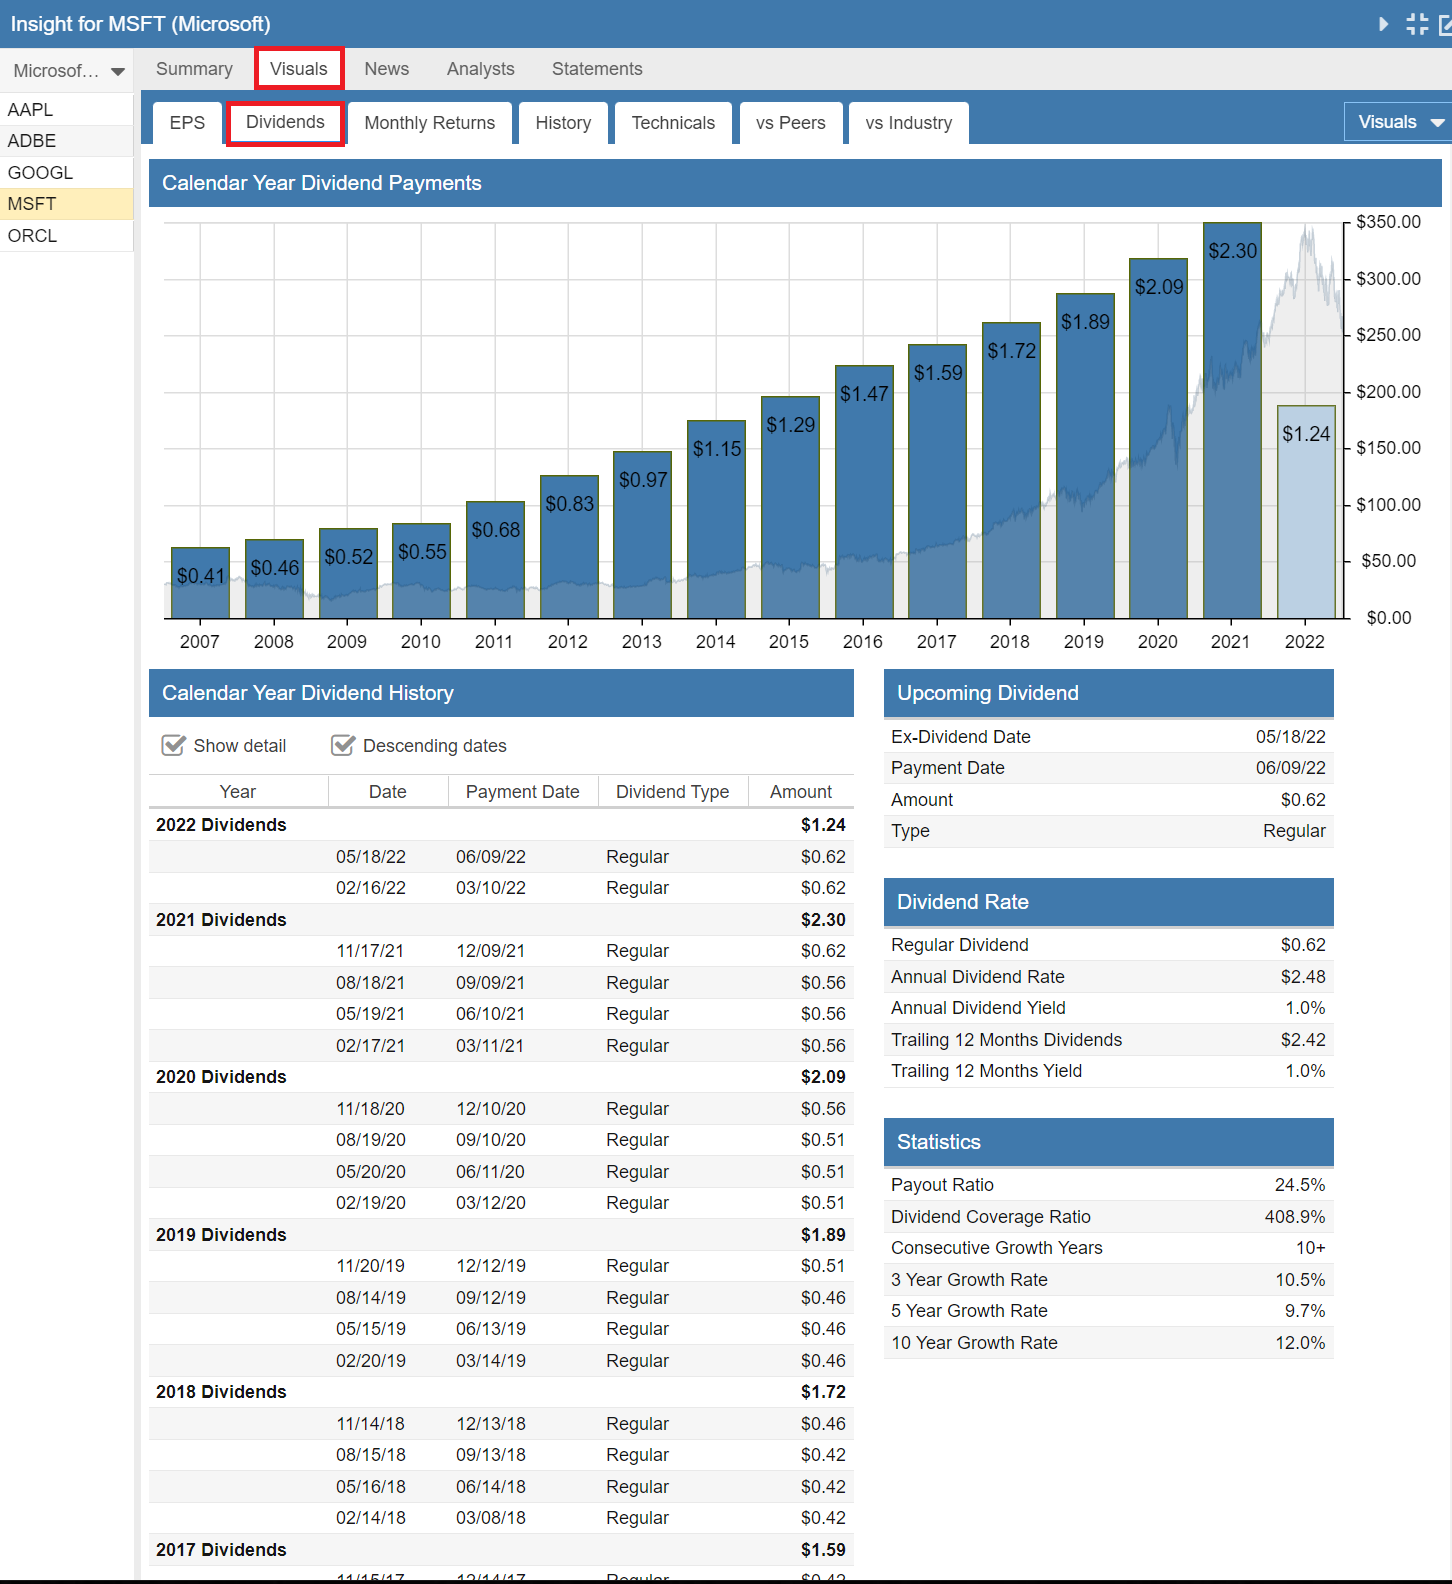
Task: Click the Consecutive Growth Years row
Action: point(1109,1248)
